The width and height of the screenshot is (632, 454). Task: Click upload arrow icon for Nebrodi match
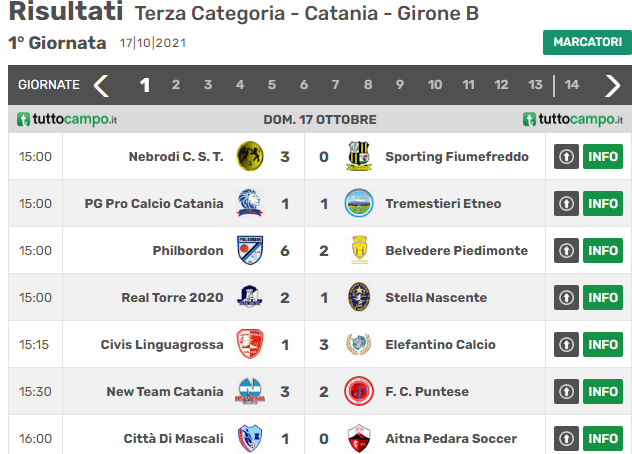566,156
